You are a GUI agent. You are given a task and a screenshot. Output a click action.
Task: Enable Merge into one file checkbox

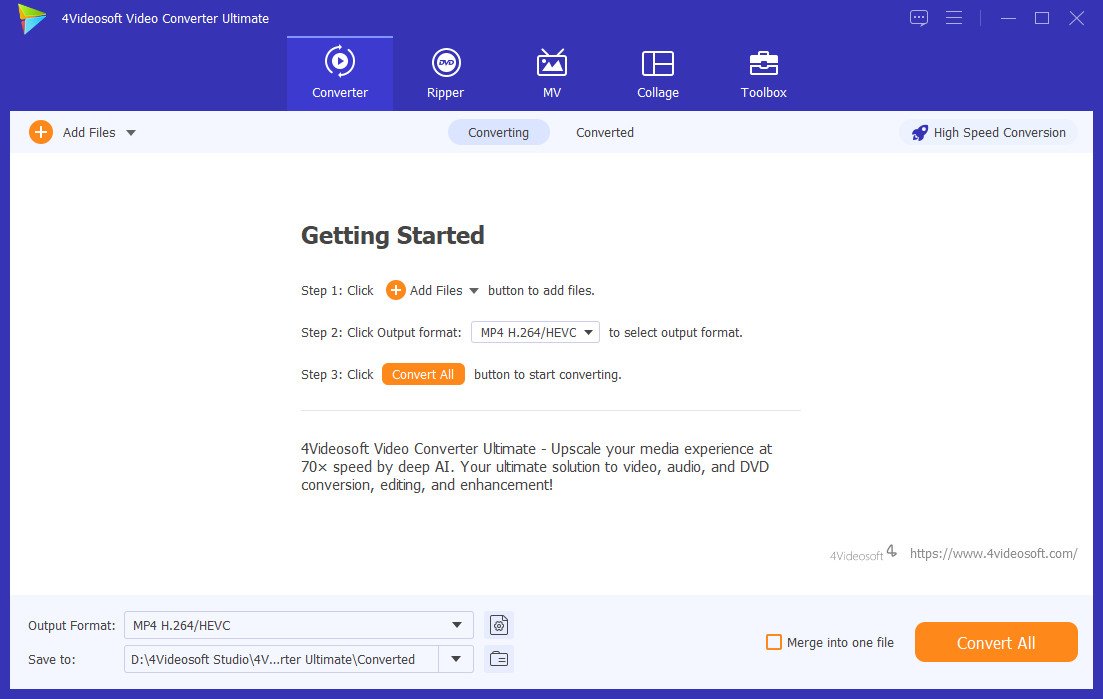point(774,642)
